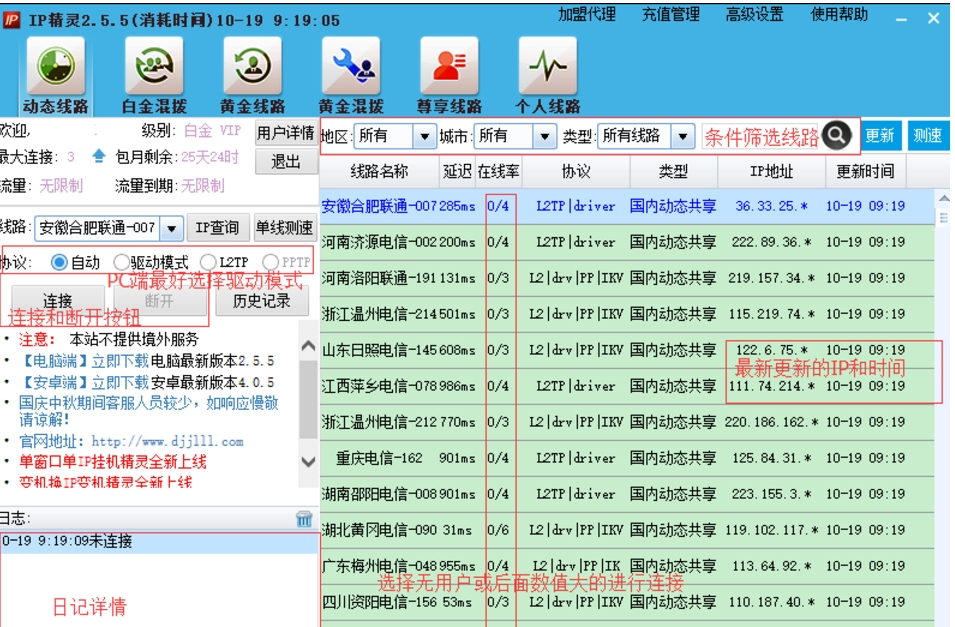The image size is (955, 627).
Task: Open the http://www.djjlll.com link
Action: point(167,441)
